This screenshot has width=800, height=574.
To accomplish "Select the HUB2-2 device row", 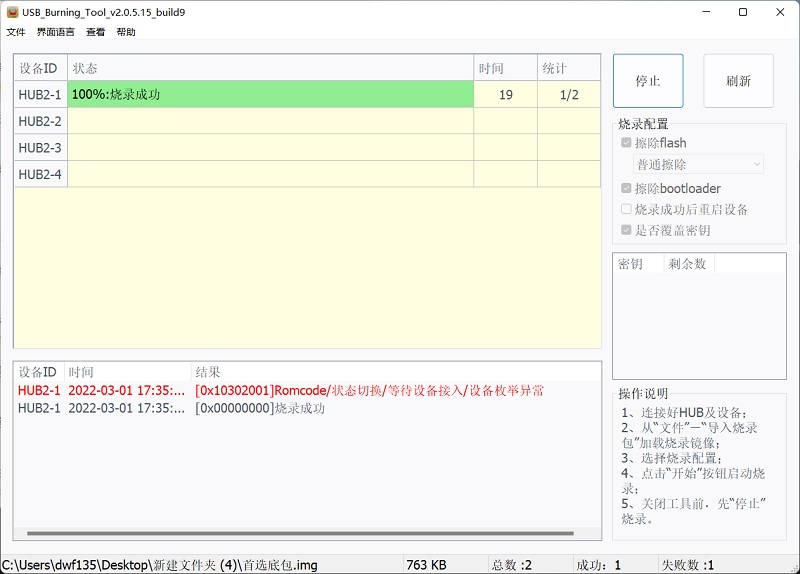I will click(307, 121).
